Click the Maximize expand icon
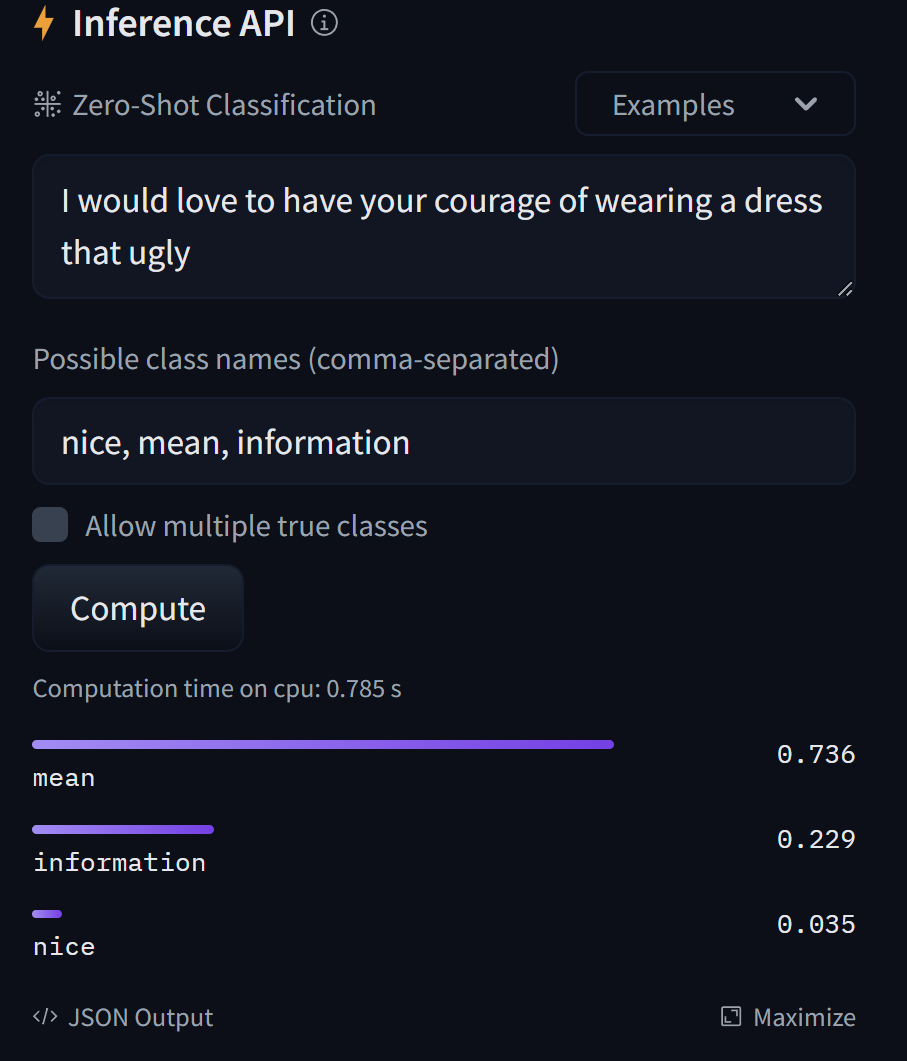 tap(729, 1016)
